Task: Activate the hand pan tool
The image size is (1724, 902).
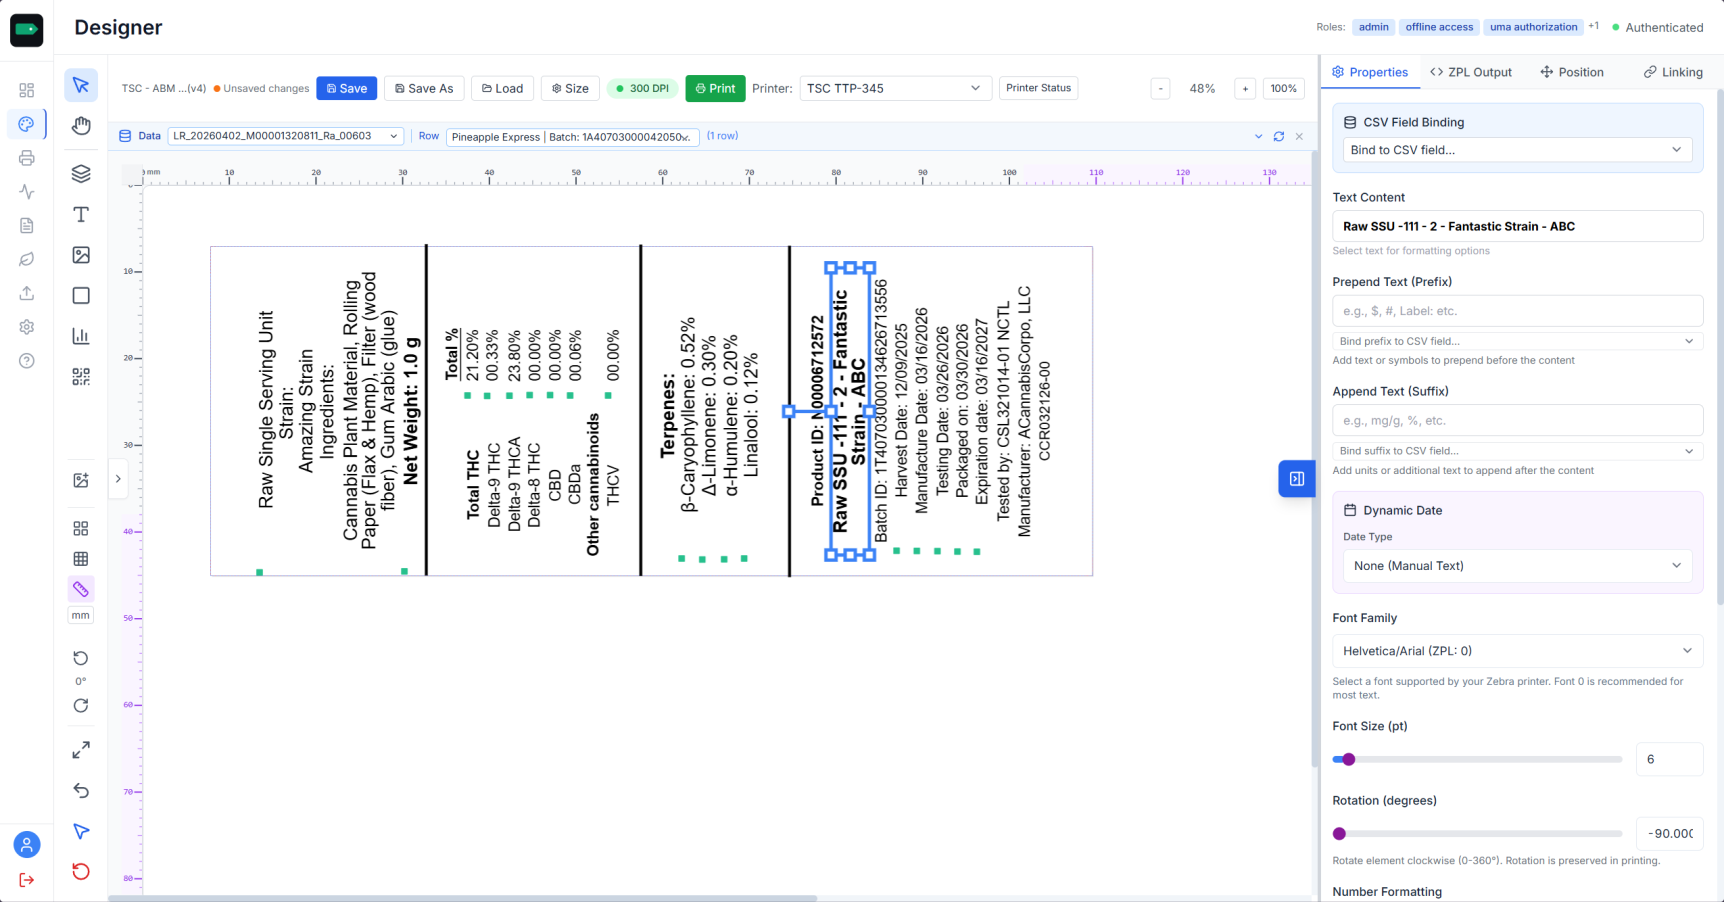Action: (81, 125)
